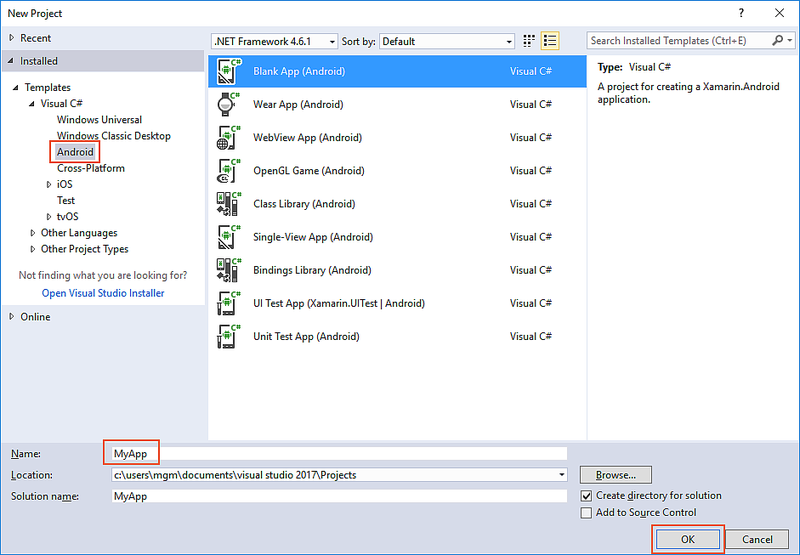This screenshot has width=800, height=555.
Task: Open search options dropdown arrow
Action: tap(790, 40)
